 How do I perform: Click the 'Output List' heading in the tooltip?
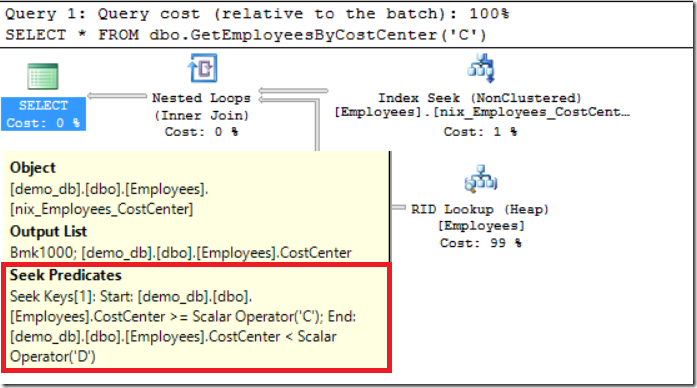[48, 231]
